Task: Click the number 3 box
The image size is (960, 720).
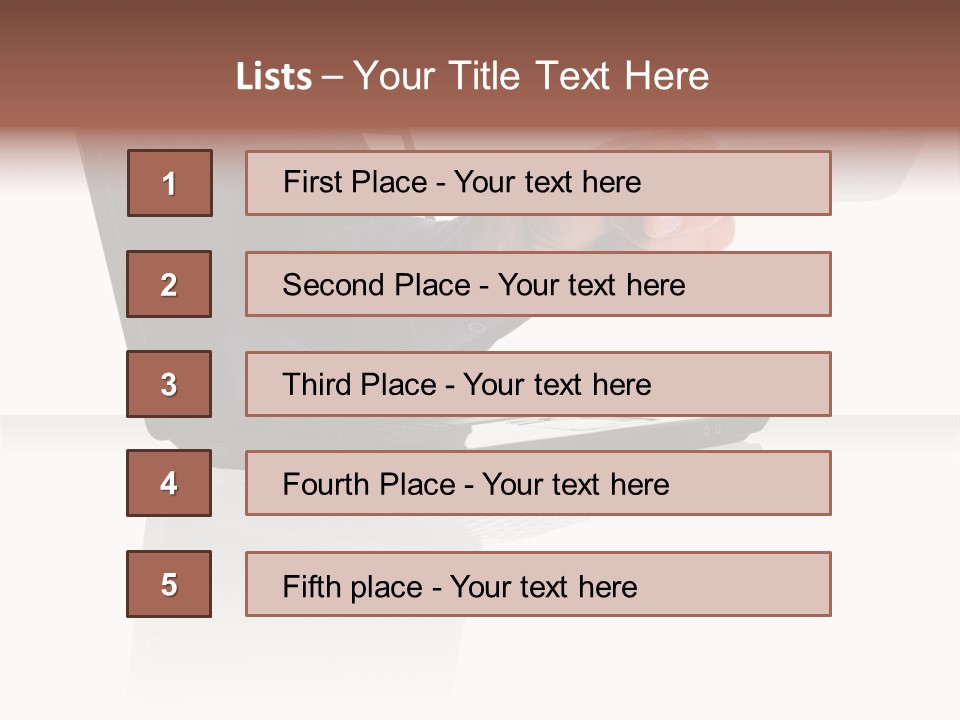Action: pyautogui.click(x=169, y=384)
